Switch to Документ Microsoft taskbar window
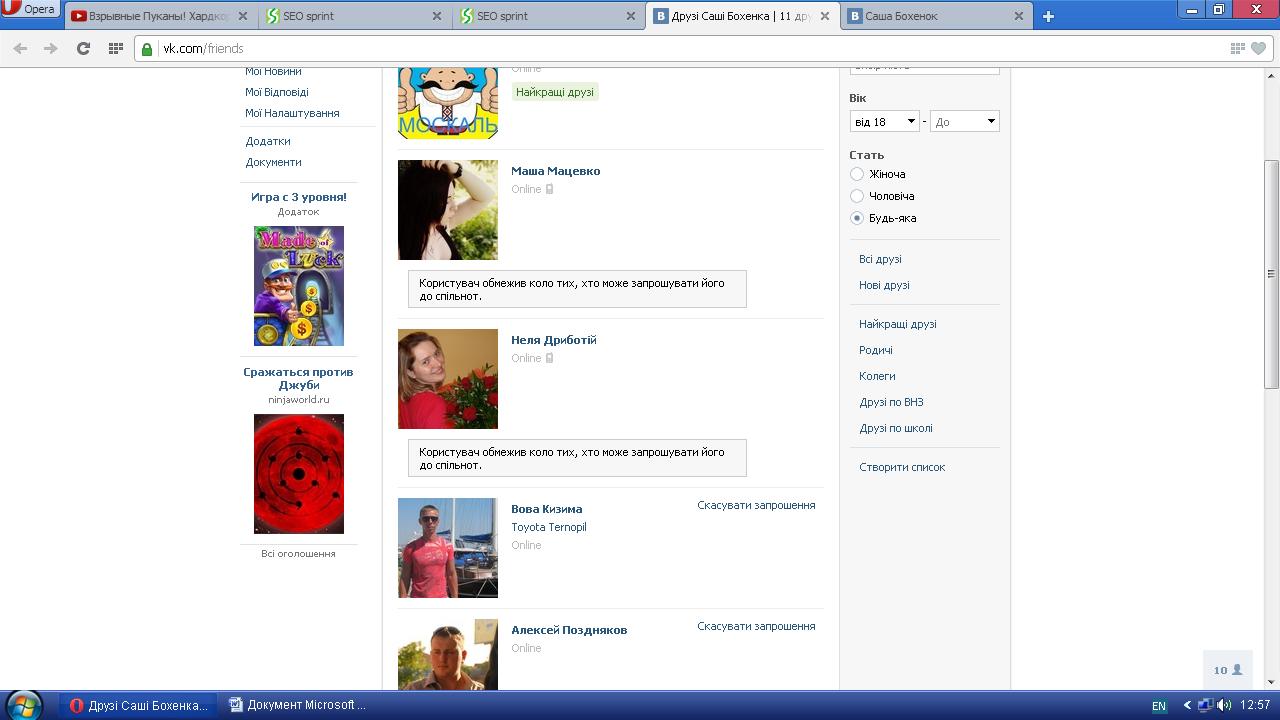1280x720 pixels. (x=297, y=705)
